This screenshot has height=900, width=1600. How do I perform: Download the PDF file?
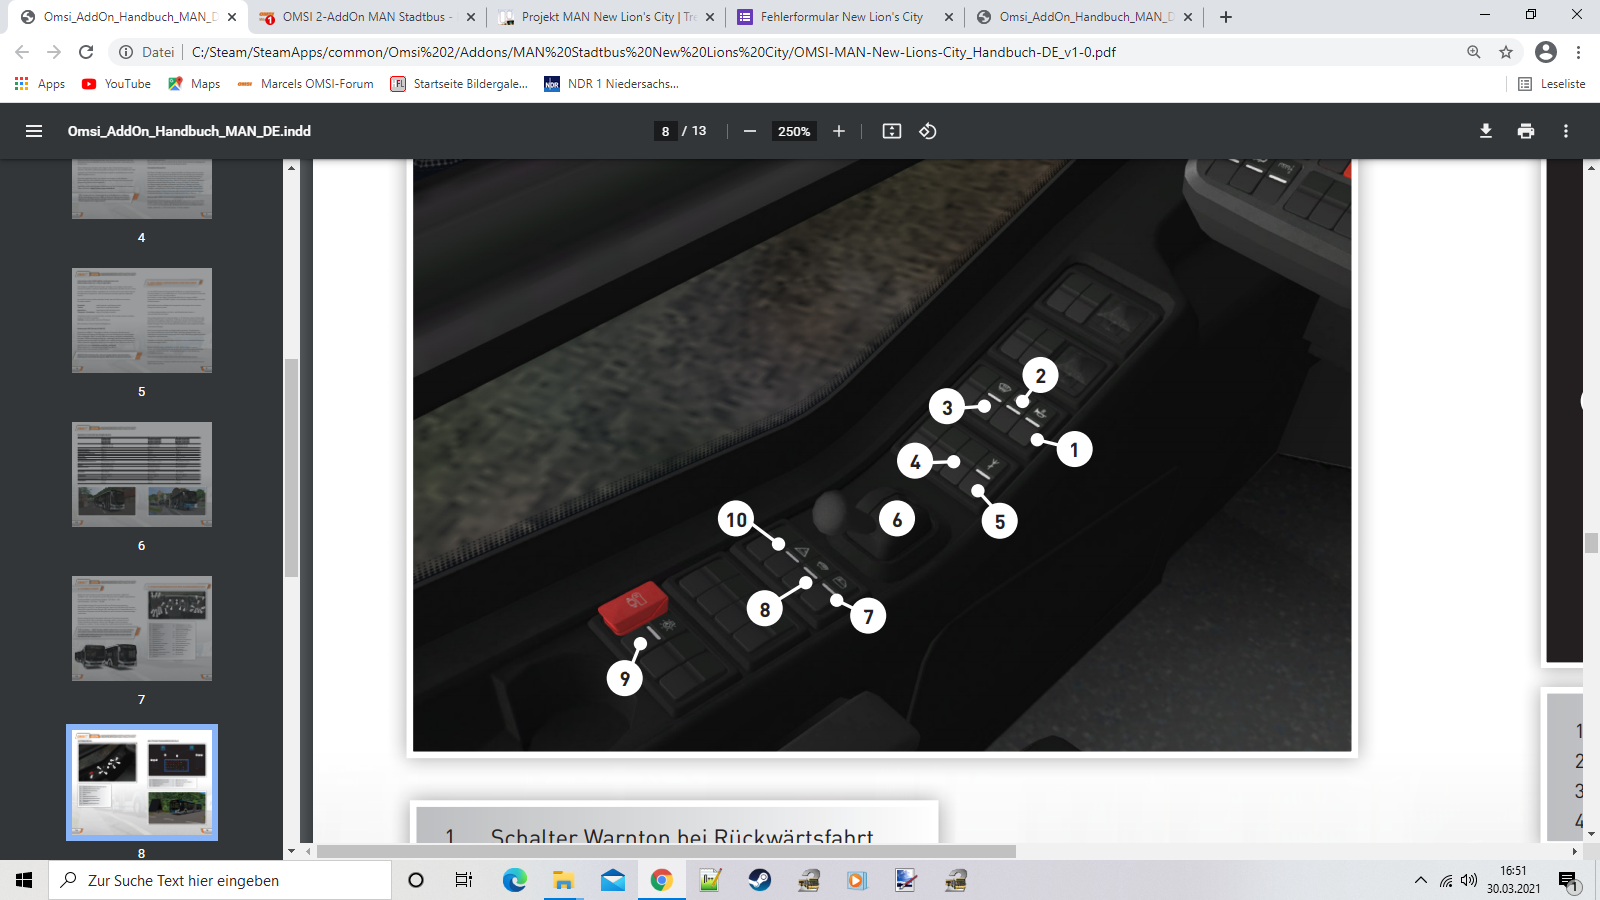click(1485, 131)
